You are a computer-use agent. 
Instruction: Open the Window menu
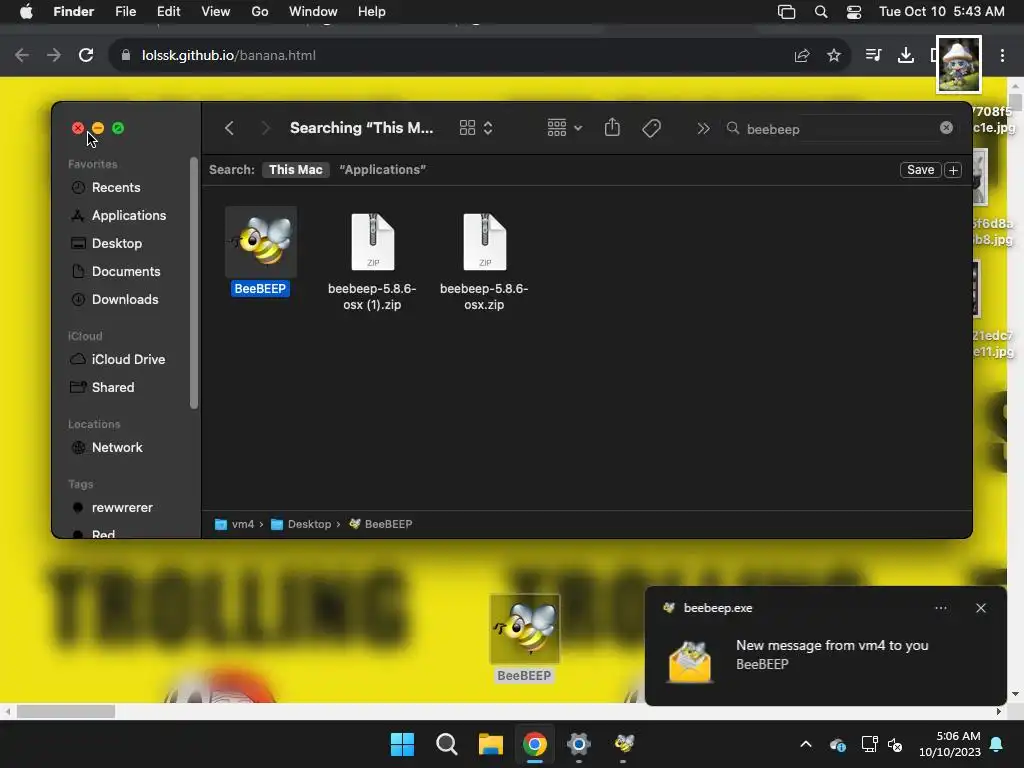[313, 12]
